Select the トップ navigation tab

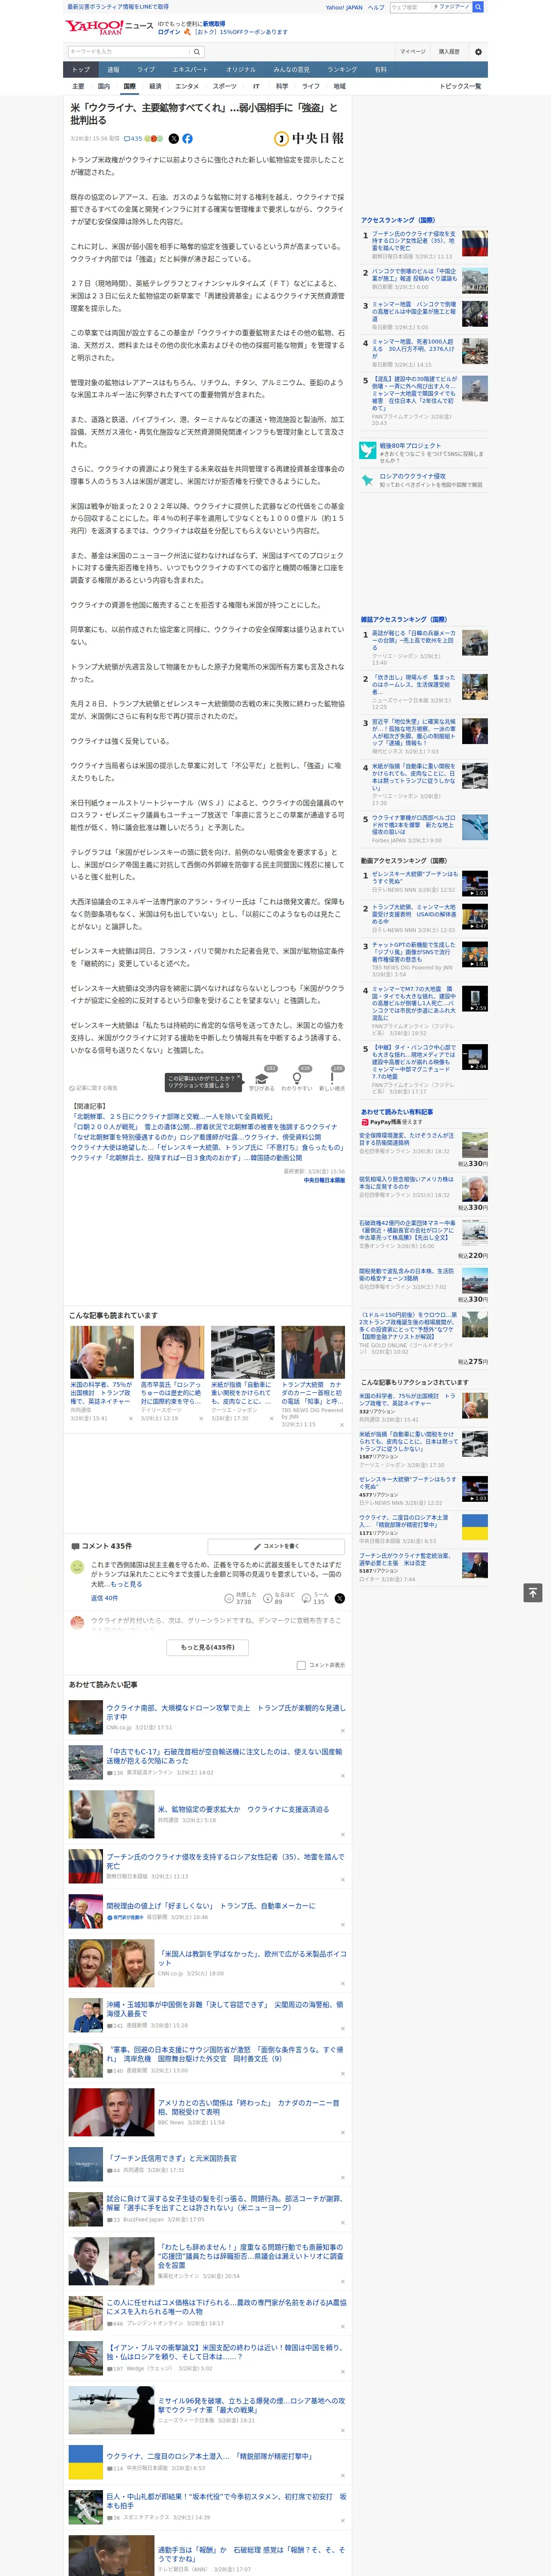click(81, 70)
